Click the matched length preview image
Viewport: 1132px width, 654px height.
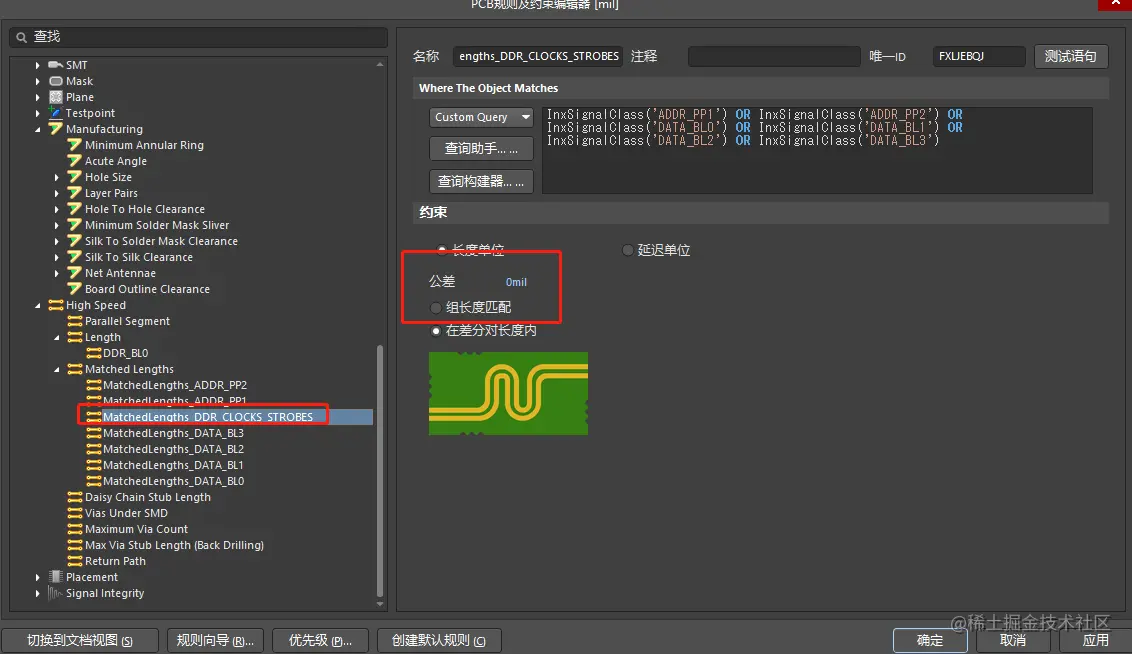coord(508,393)
